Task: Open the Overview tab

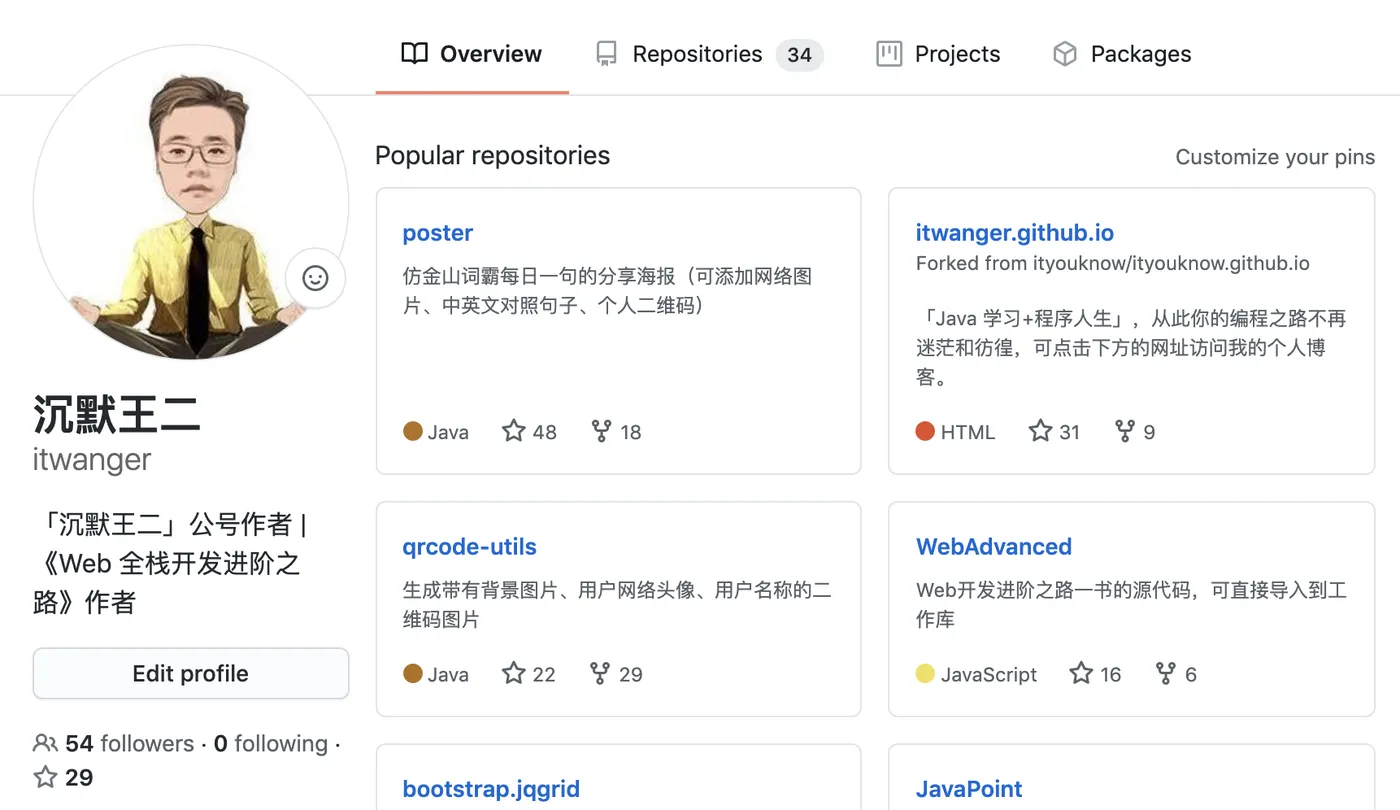Action: [471, 54]
